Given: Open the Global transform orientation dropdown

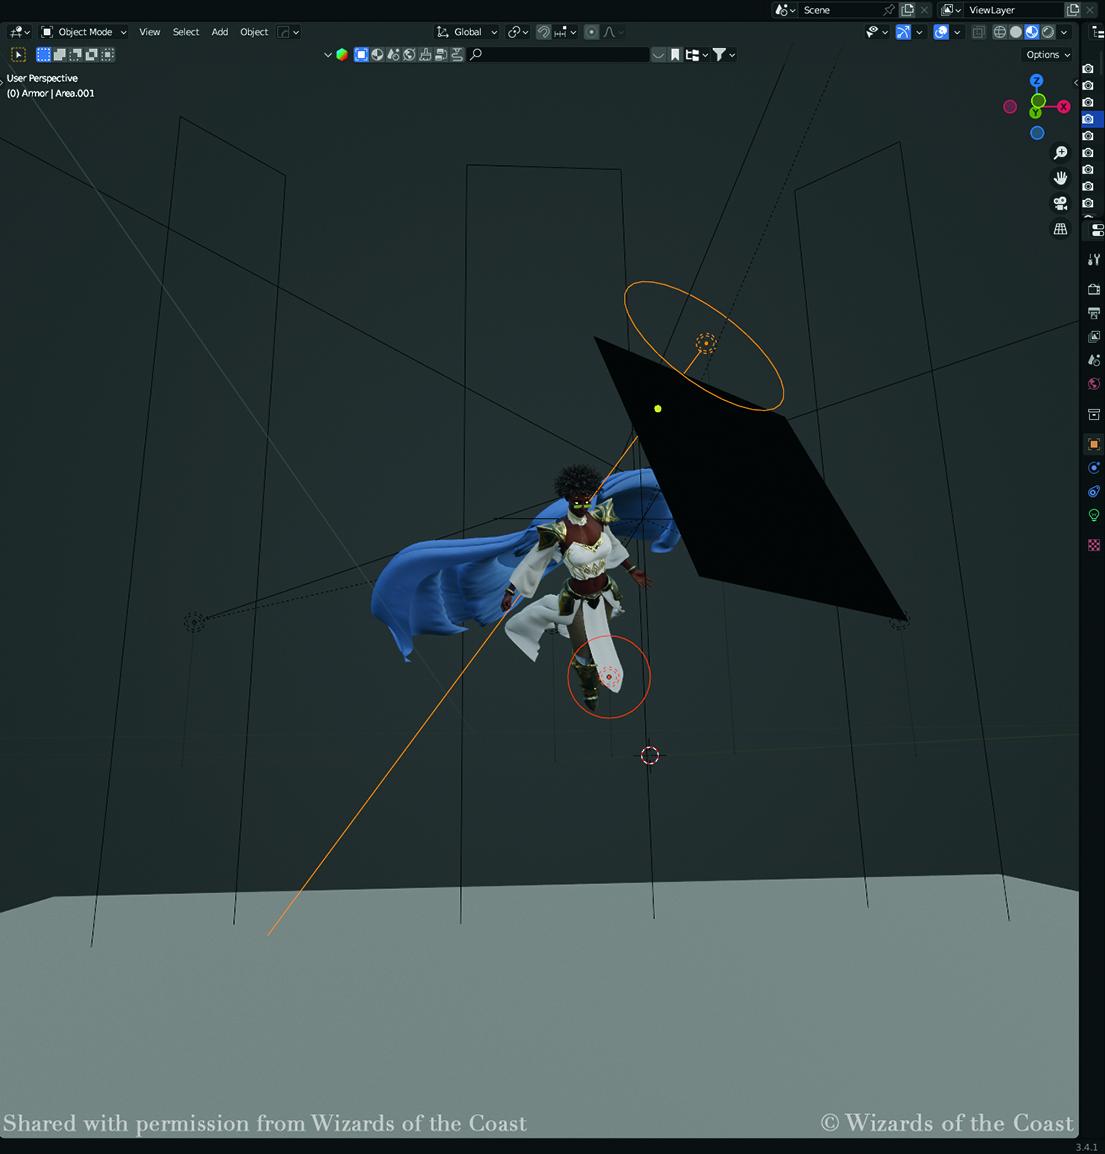Looking at the screenshot, I should pyautogui.click(x=467, y=32).
